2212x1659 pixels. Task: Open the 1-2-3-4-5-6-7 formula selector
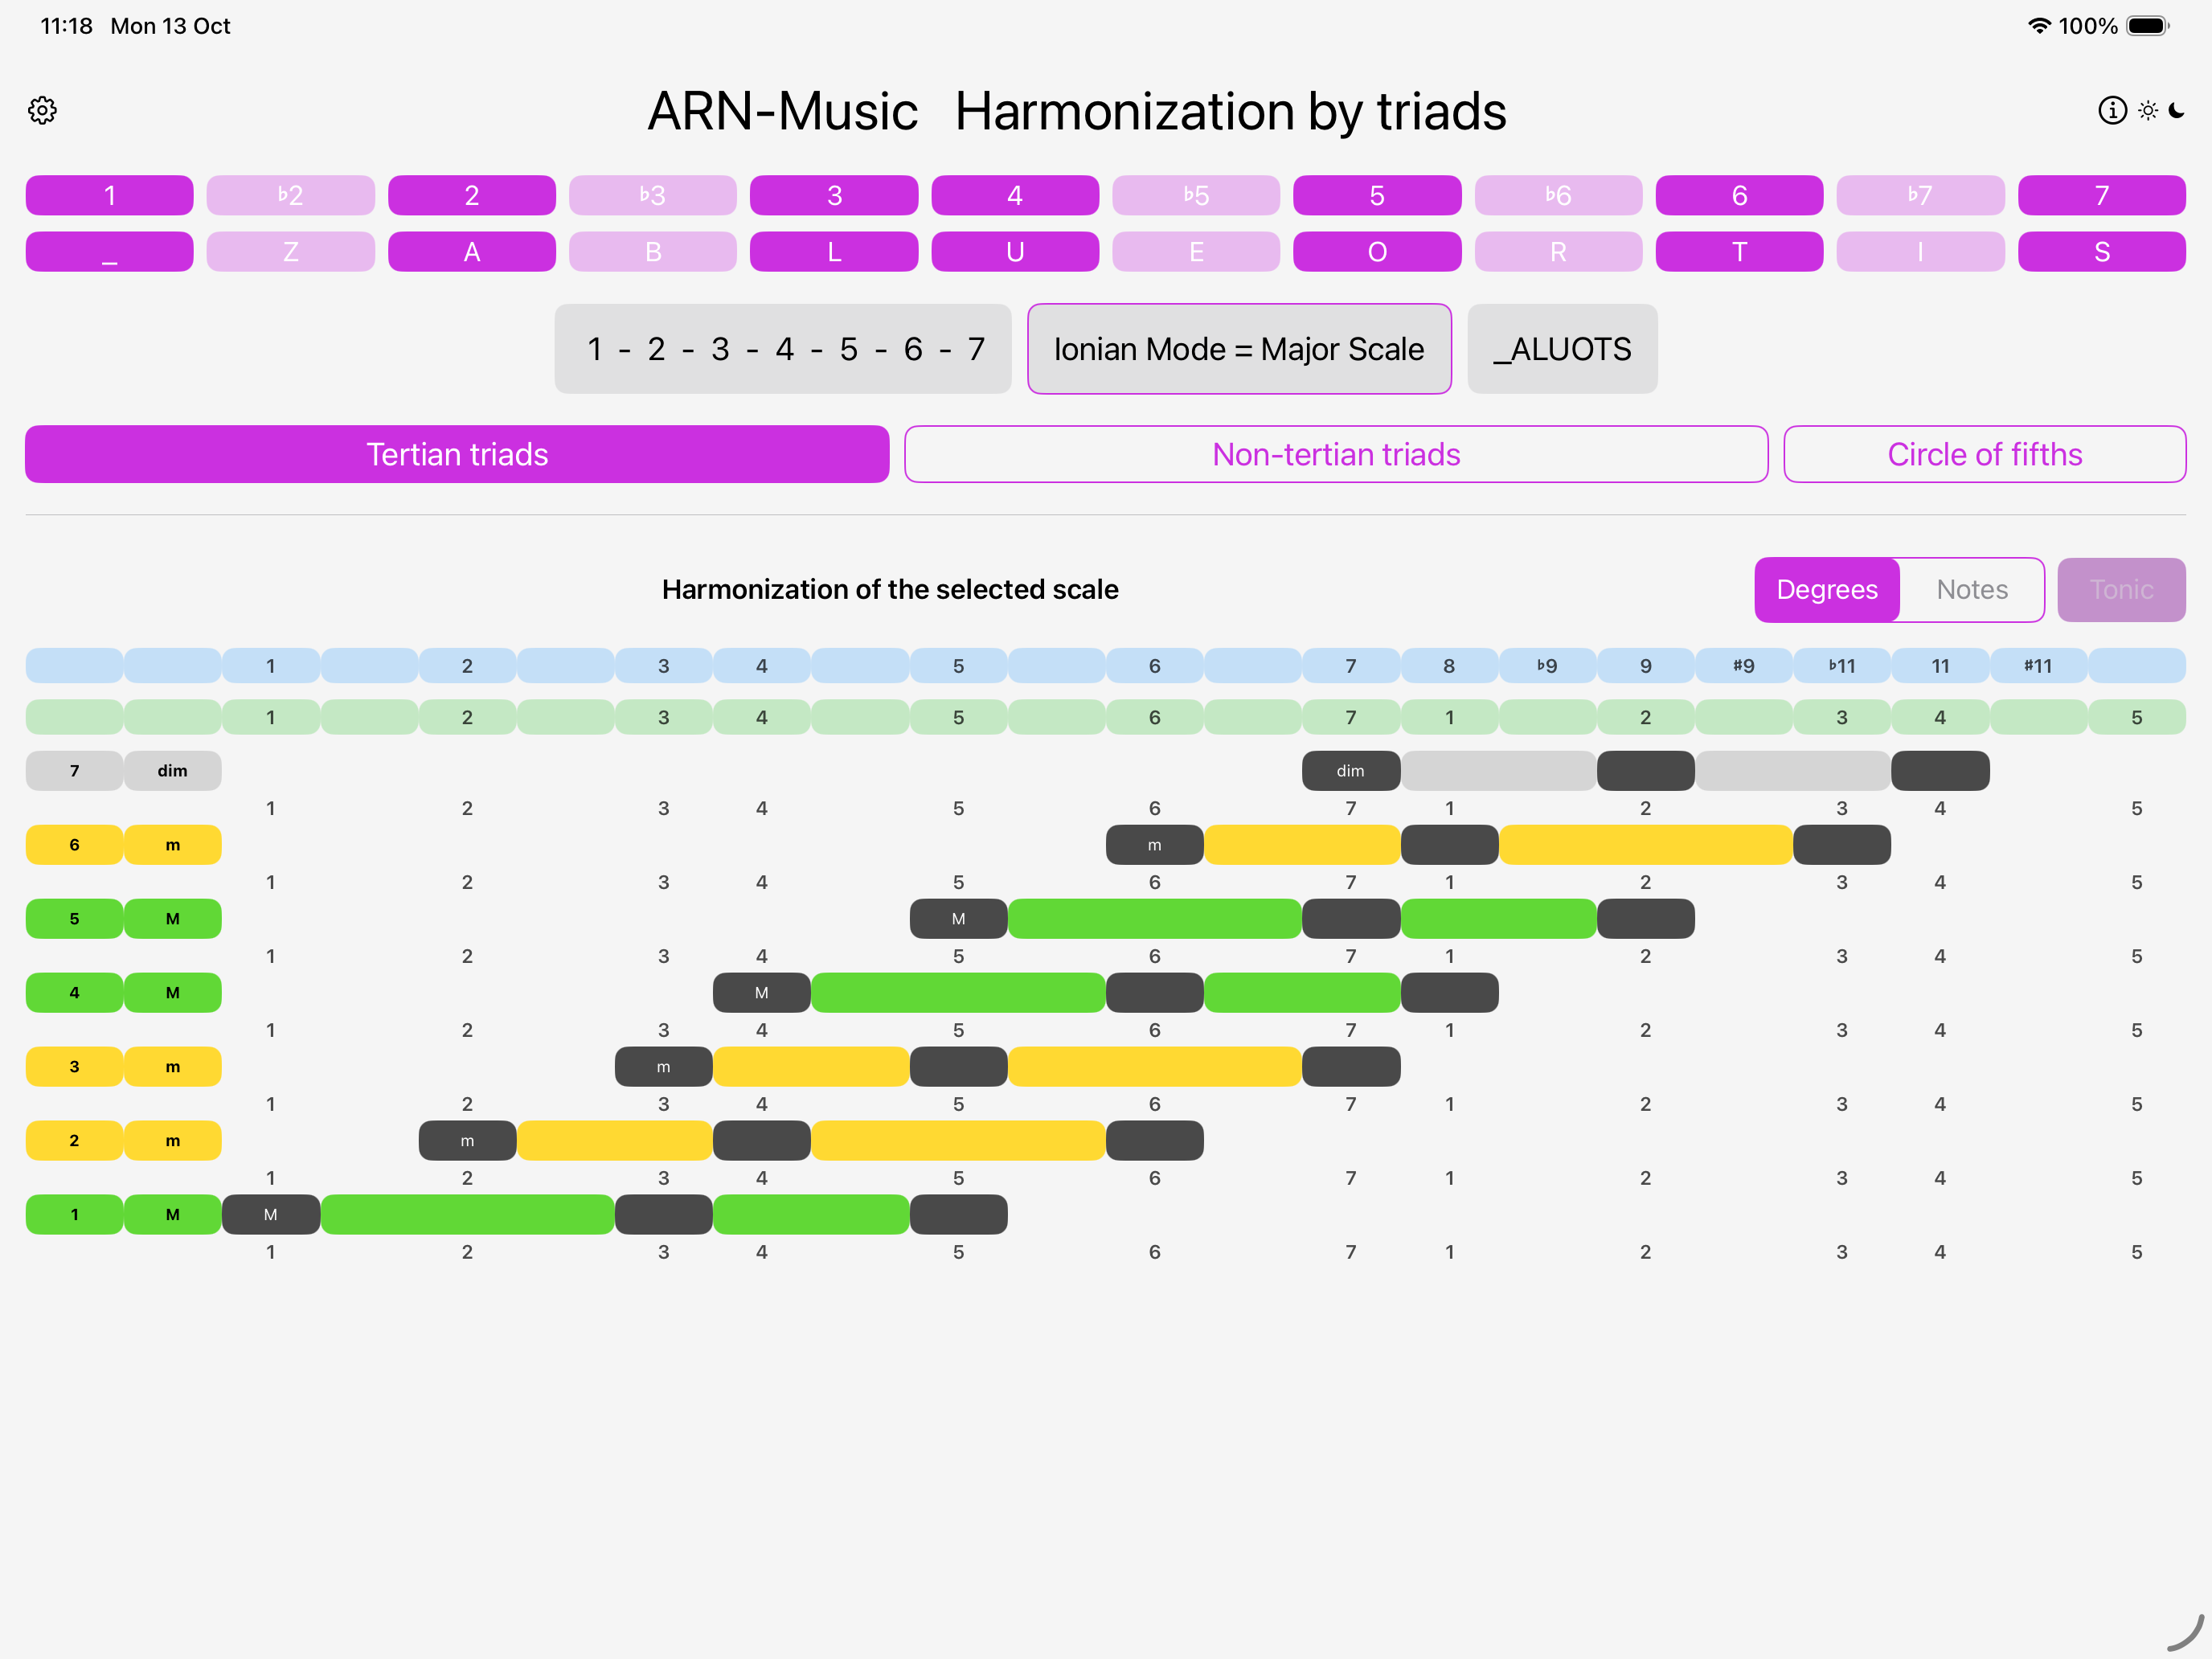click(783, 349)
